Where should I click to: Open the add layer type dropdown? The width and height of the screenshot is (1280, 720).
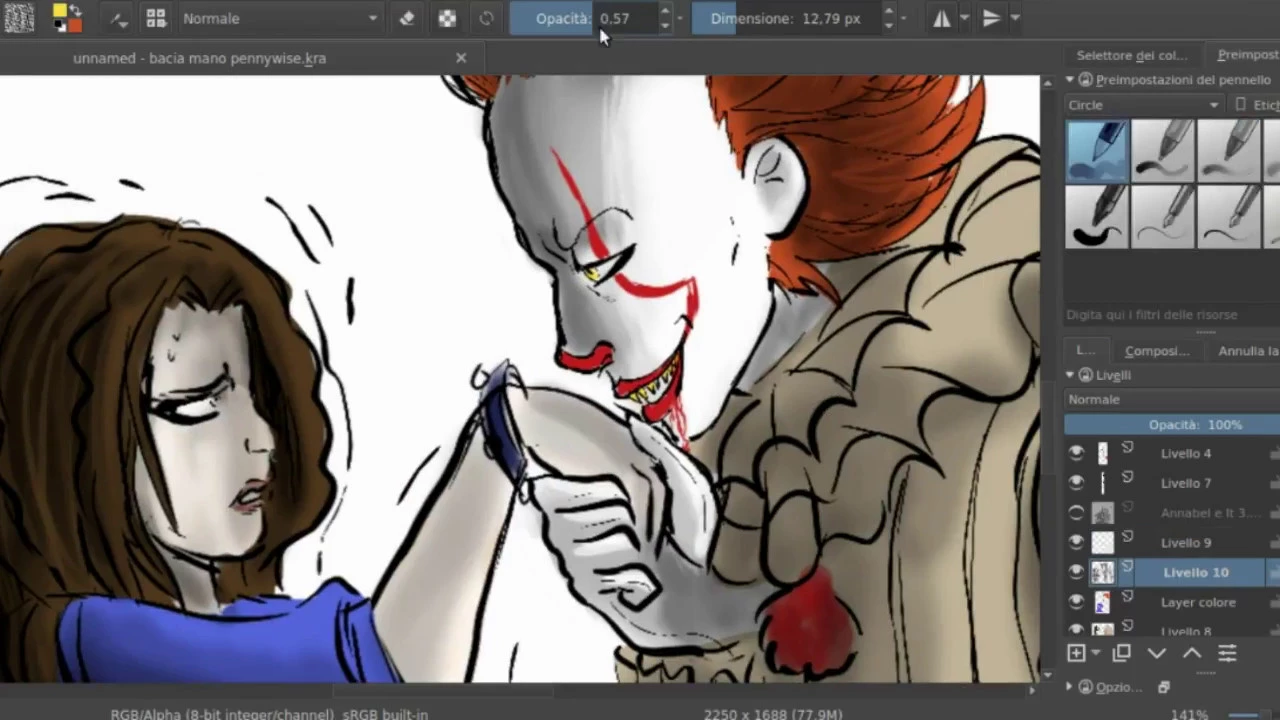coord(1094,653)
